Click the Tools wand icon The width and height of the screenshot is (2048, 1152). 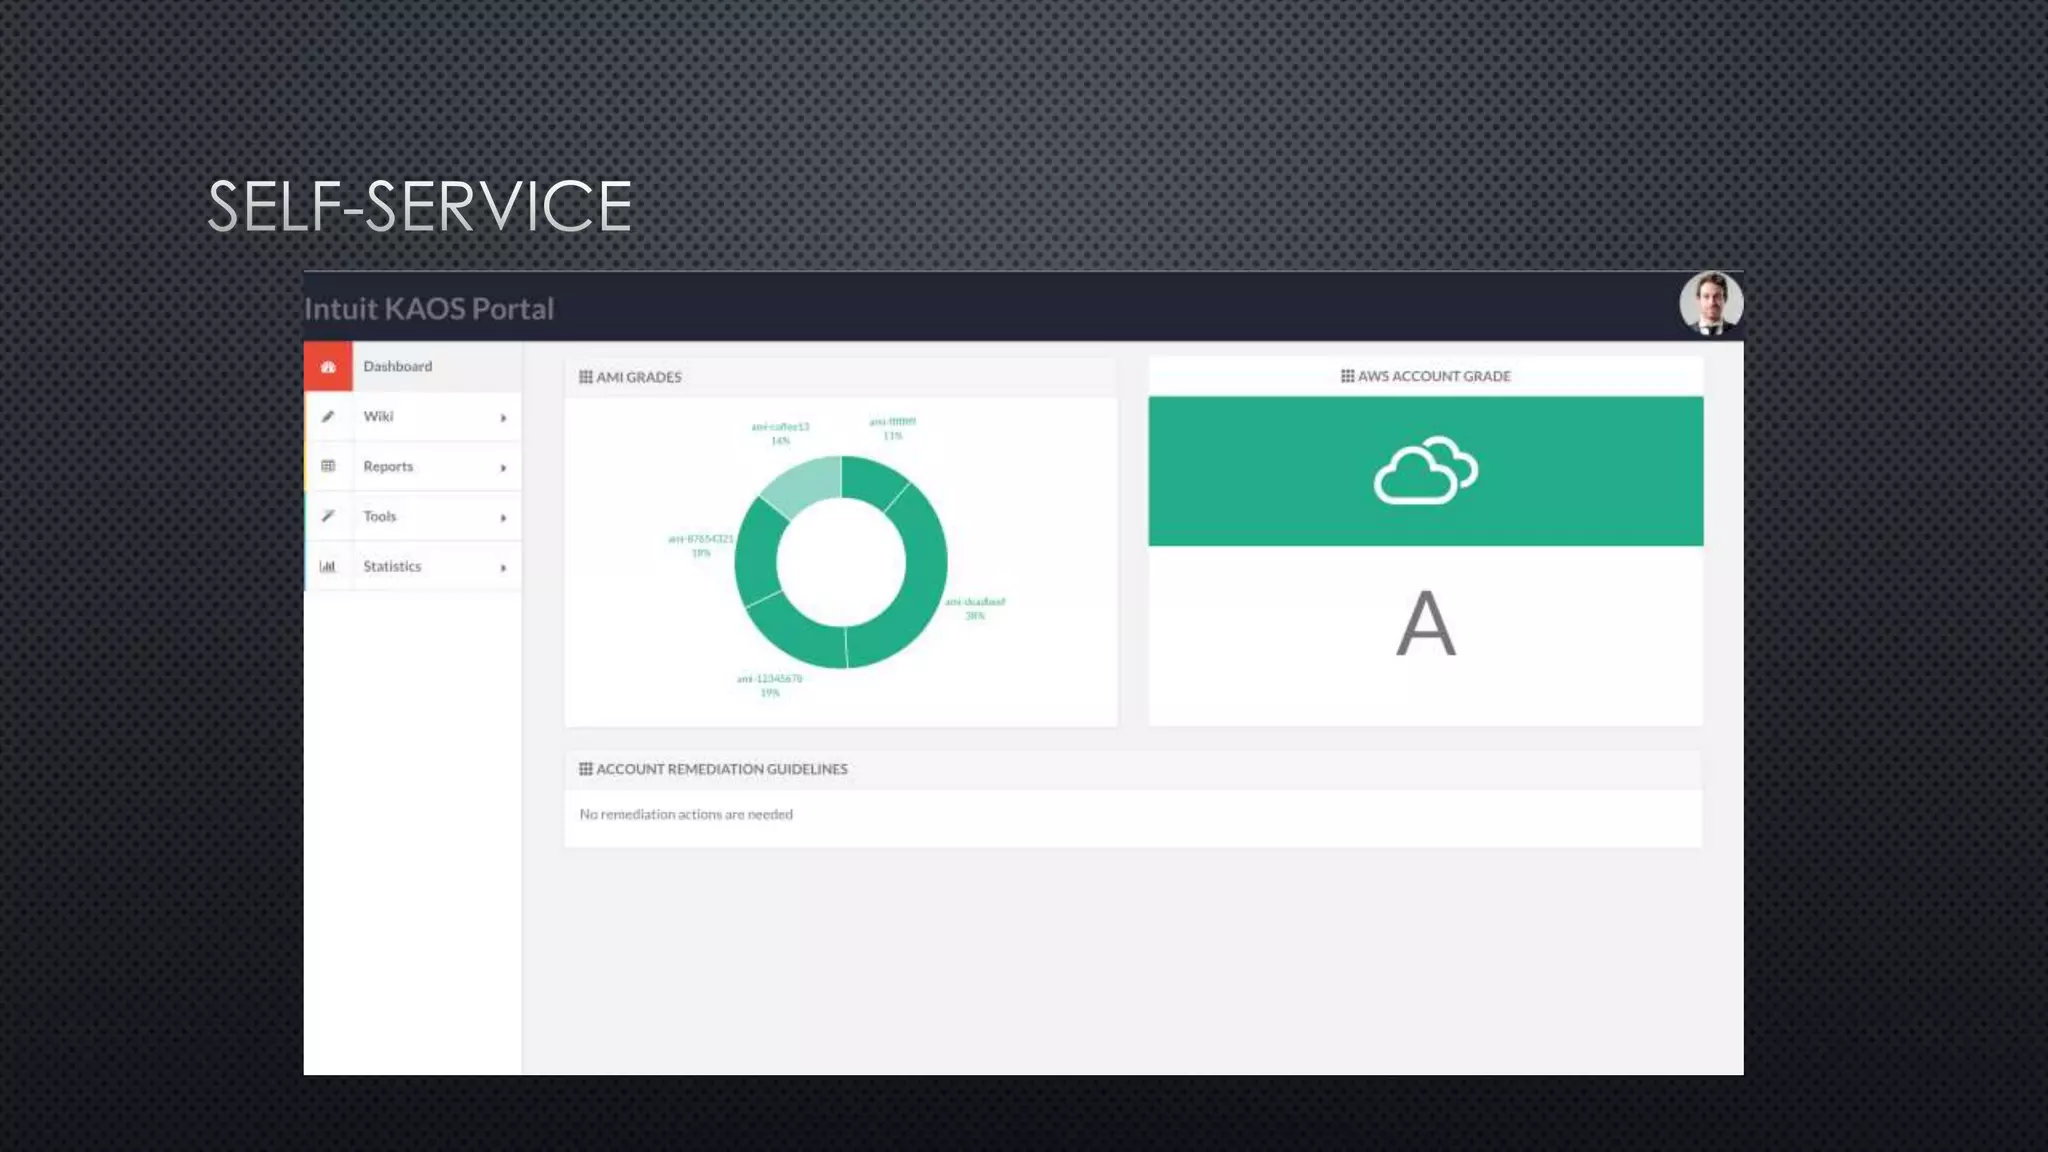[328, 516]
